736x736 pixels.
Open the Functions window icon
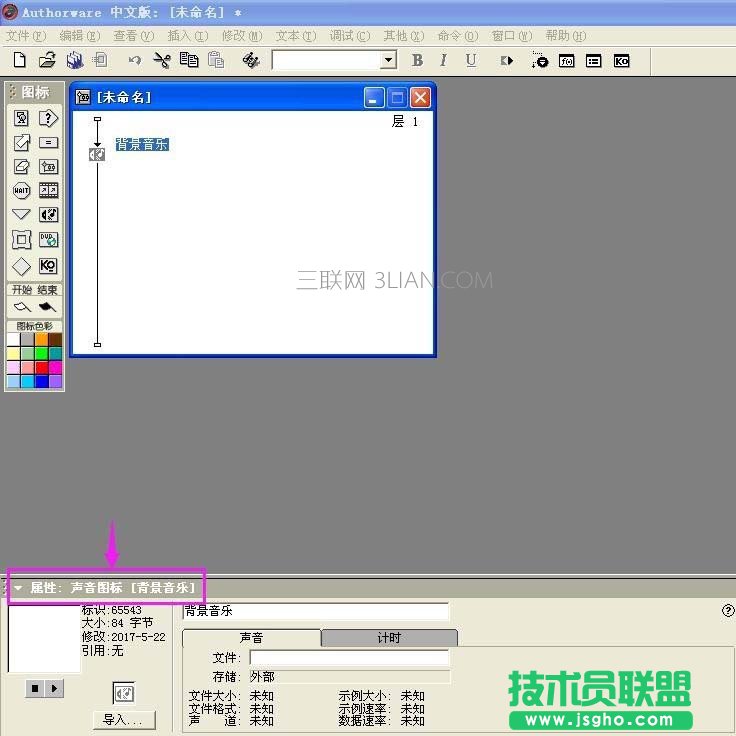pos(567,61)
